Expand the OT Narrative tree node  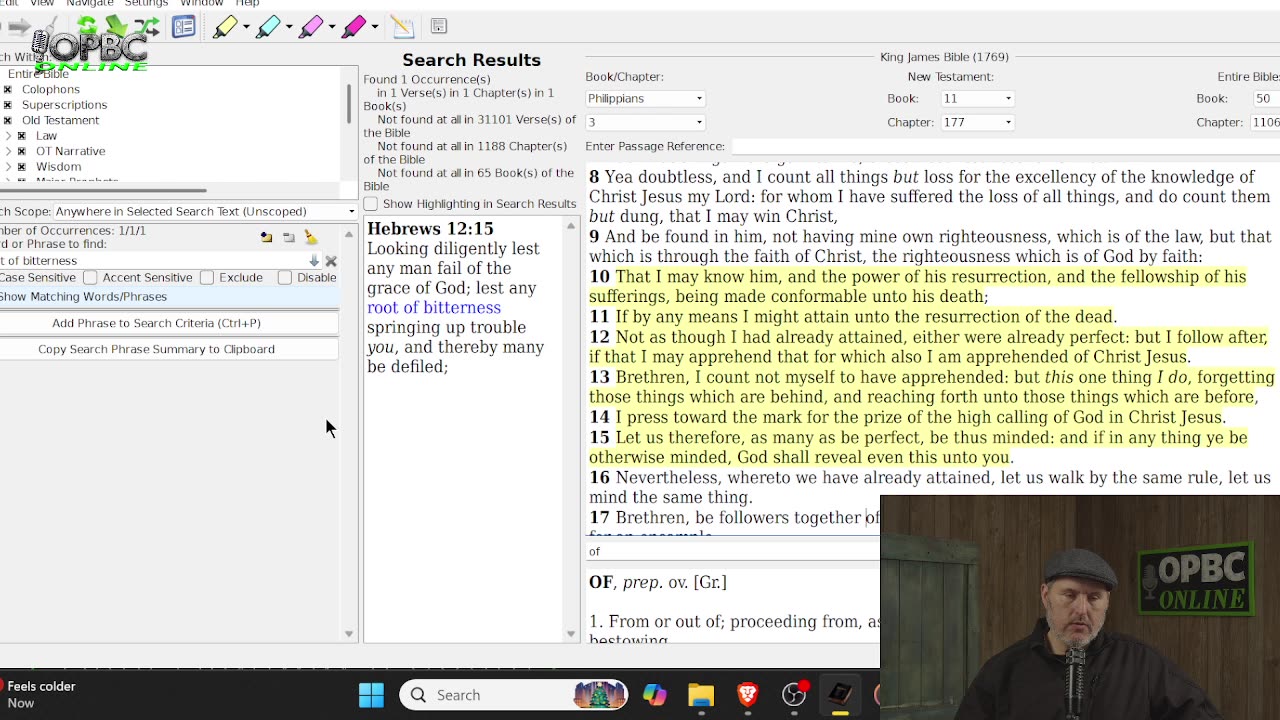click(8, 151)
